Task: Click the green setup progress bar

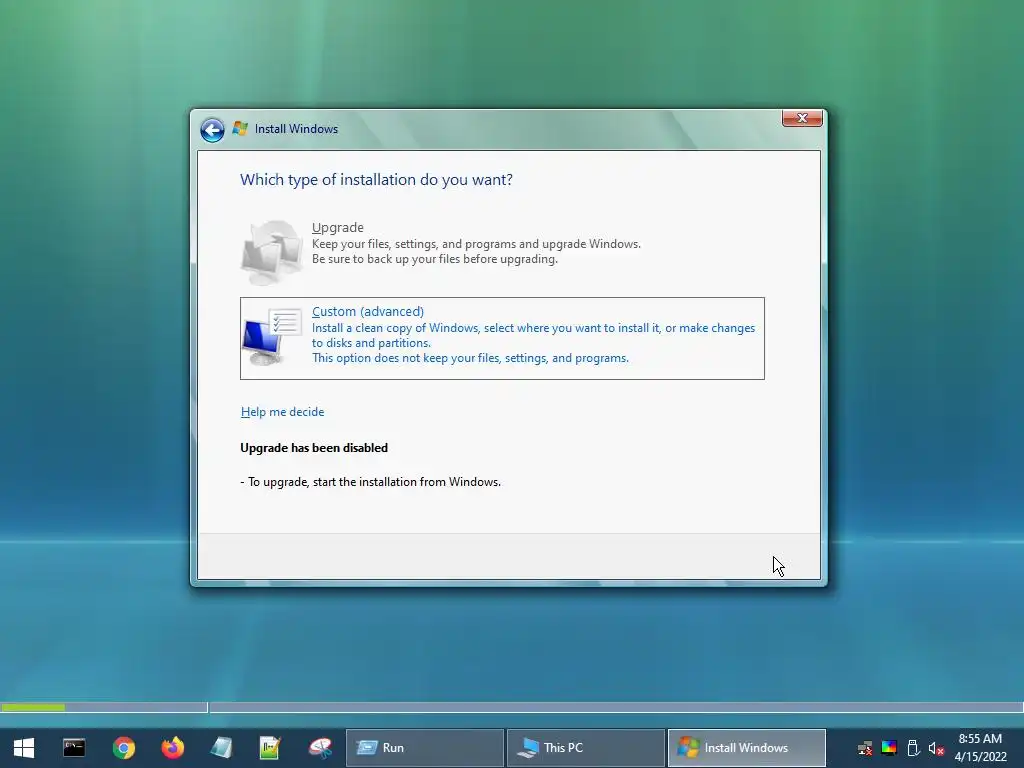Action: (x=33, y=707)
